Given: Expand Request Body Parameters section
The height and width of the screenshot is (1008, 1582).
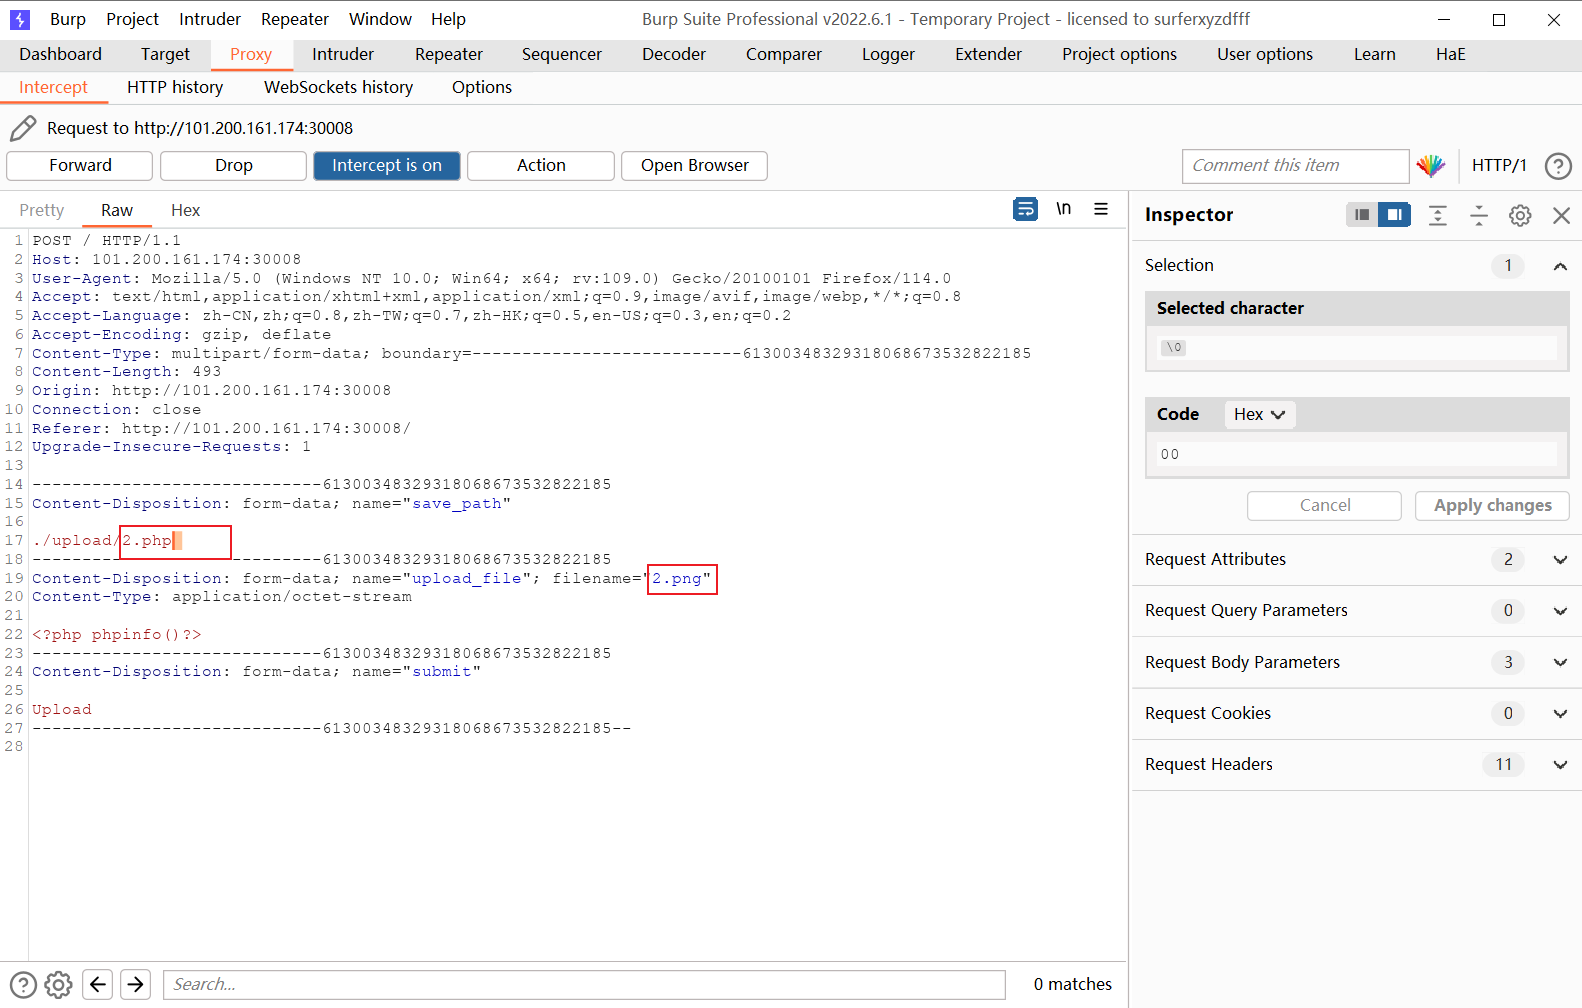Looking at the screenshot, I should pos(1559,662).
